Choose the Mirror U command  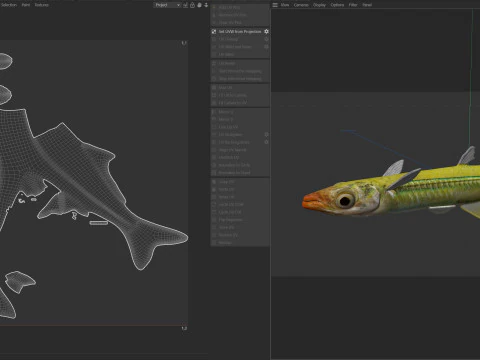point(226,112)
